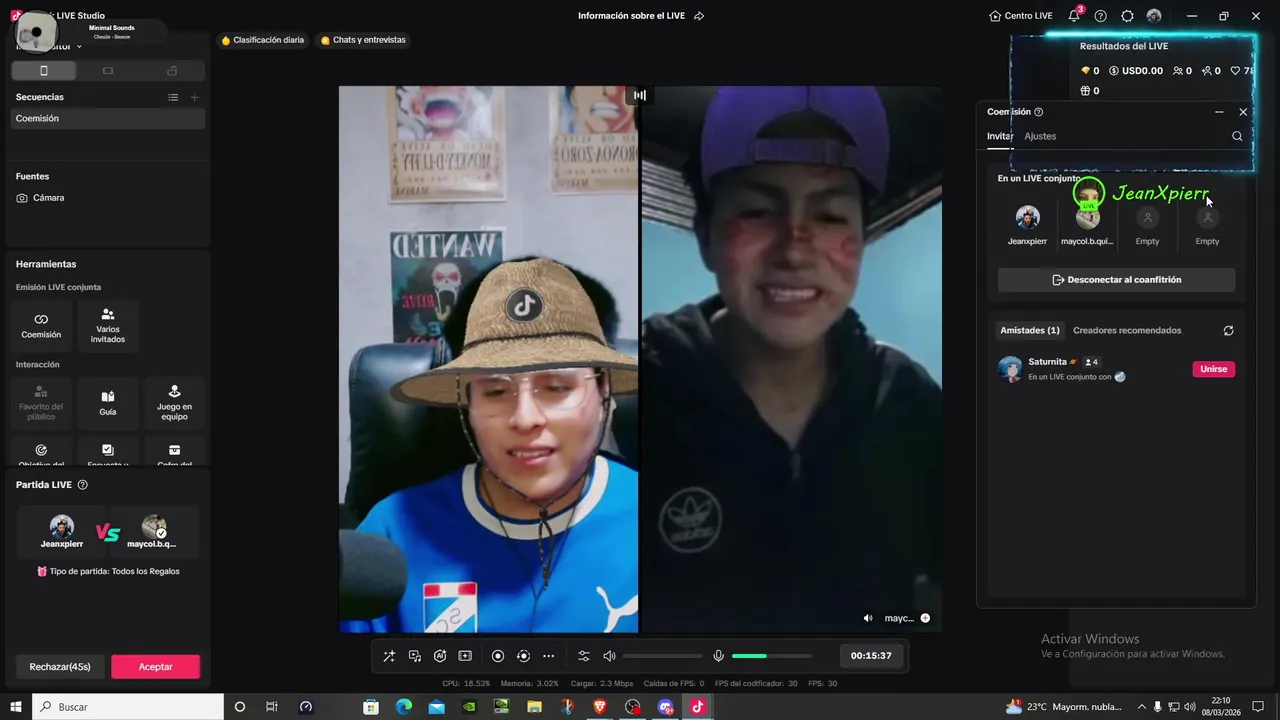Open the more options ellipsis in toolbar
Image resolution: width=1280 pixels, height=720 pixels.
pos(548,656)
